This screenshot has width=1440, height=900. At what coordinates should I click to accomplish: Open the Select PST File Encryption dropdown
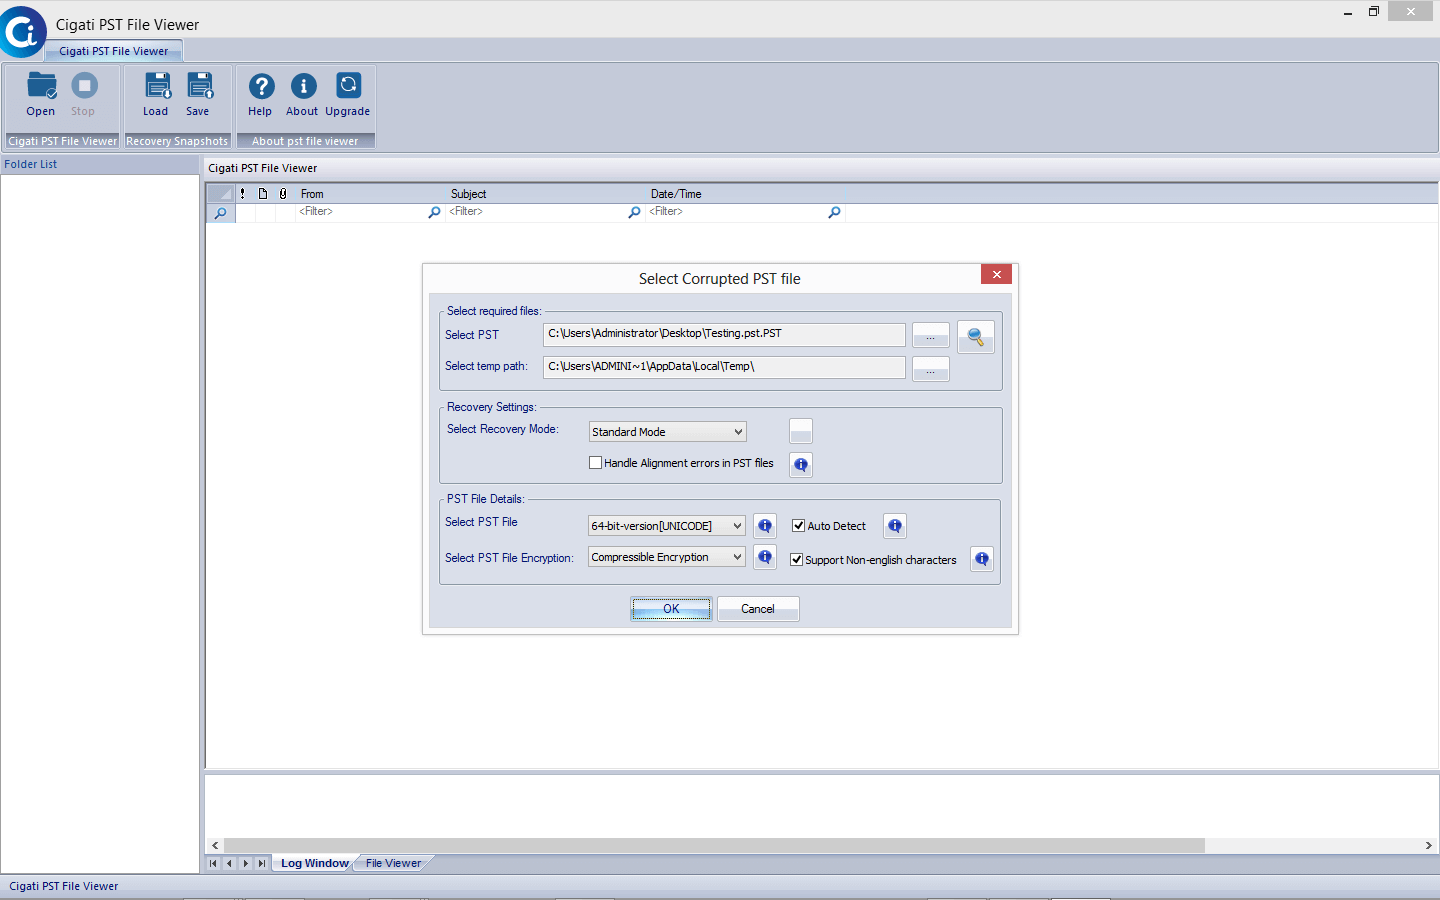click(667, 557)
